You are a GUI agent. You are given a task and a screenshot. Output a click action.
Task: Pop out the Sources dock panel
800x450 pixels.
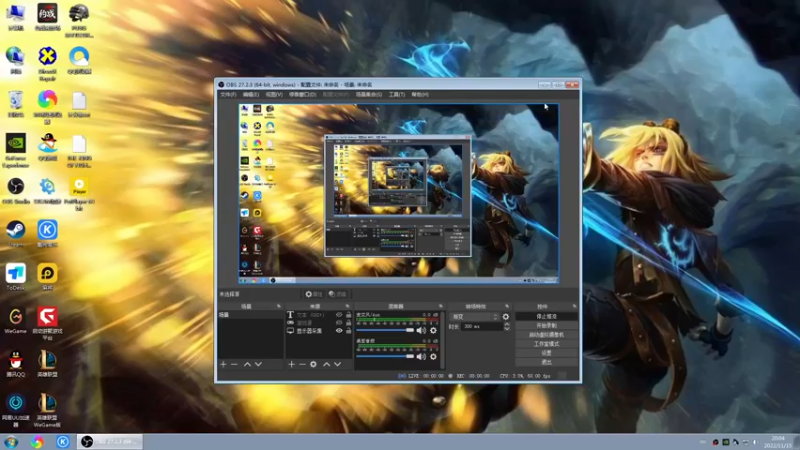(347, 306)
